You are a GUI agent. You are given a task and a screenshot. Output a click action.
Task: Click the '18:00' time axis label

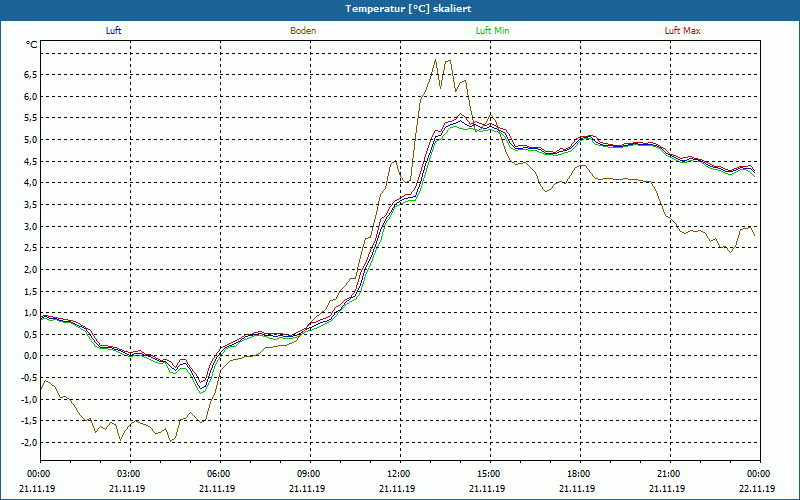[x=581, y=474]
